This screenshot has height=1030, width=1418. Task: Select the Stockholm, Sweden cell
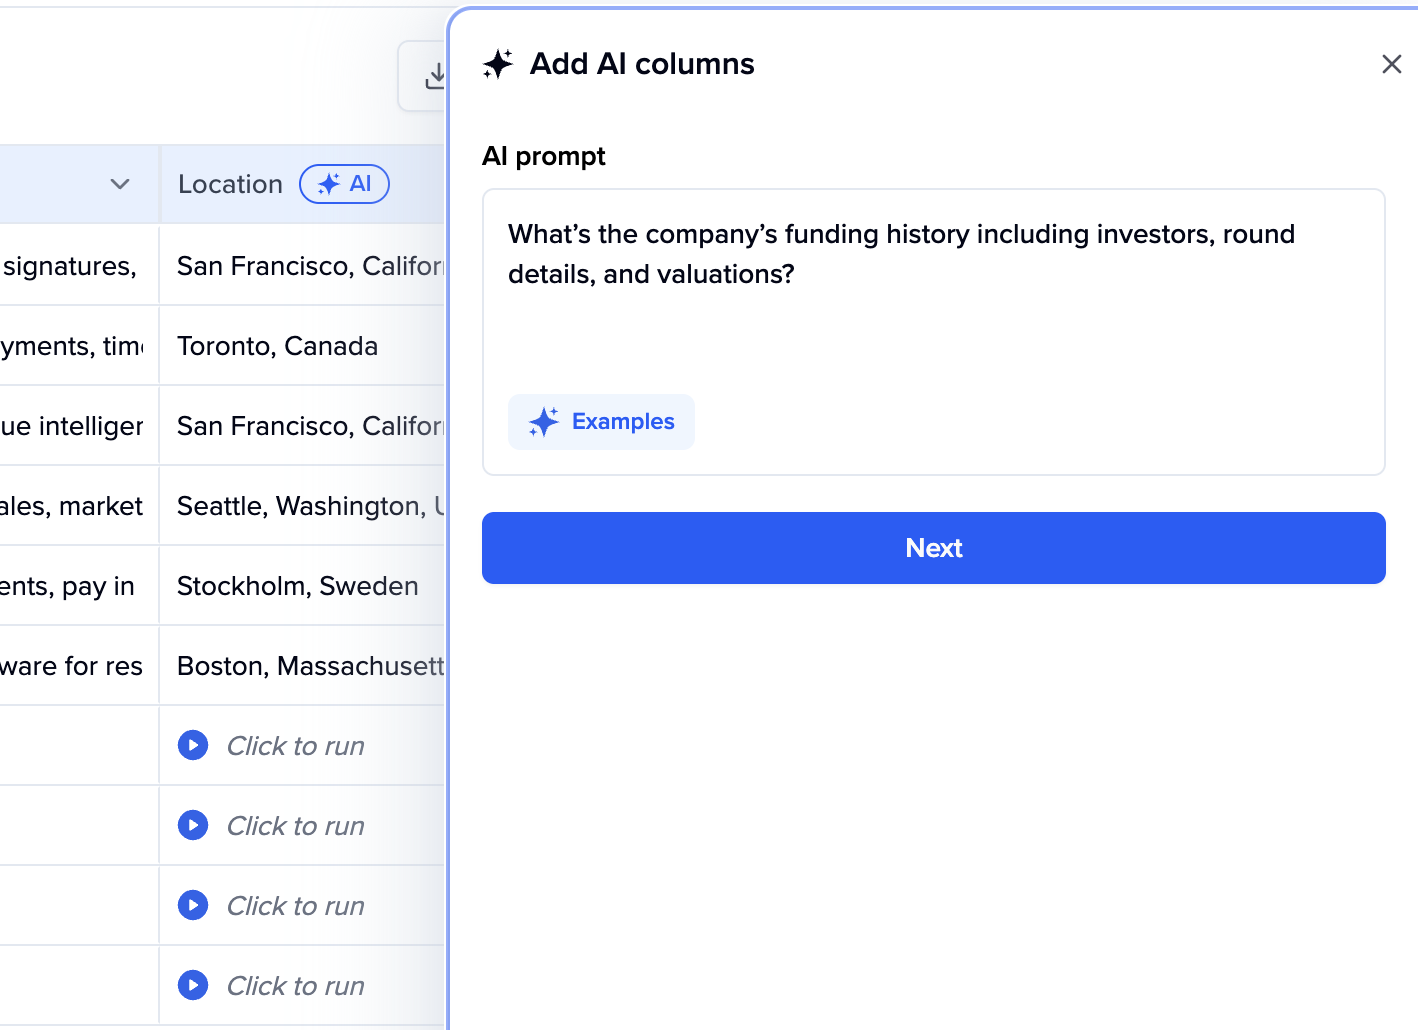tap(298, 586)
